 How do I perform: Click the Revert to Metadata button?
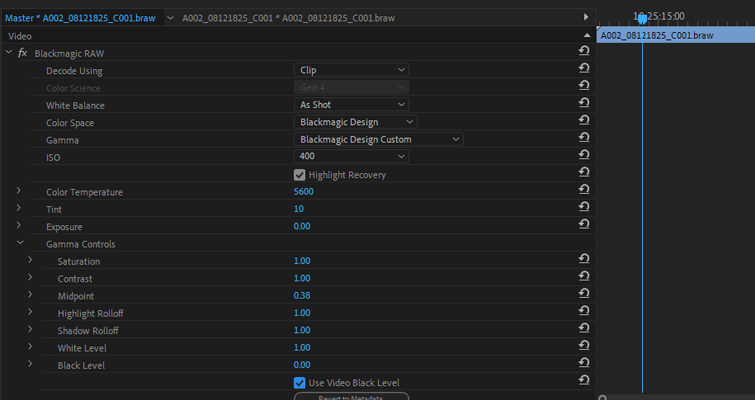[x=351, y=396]
